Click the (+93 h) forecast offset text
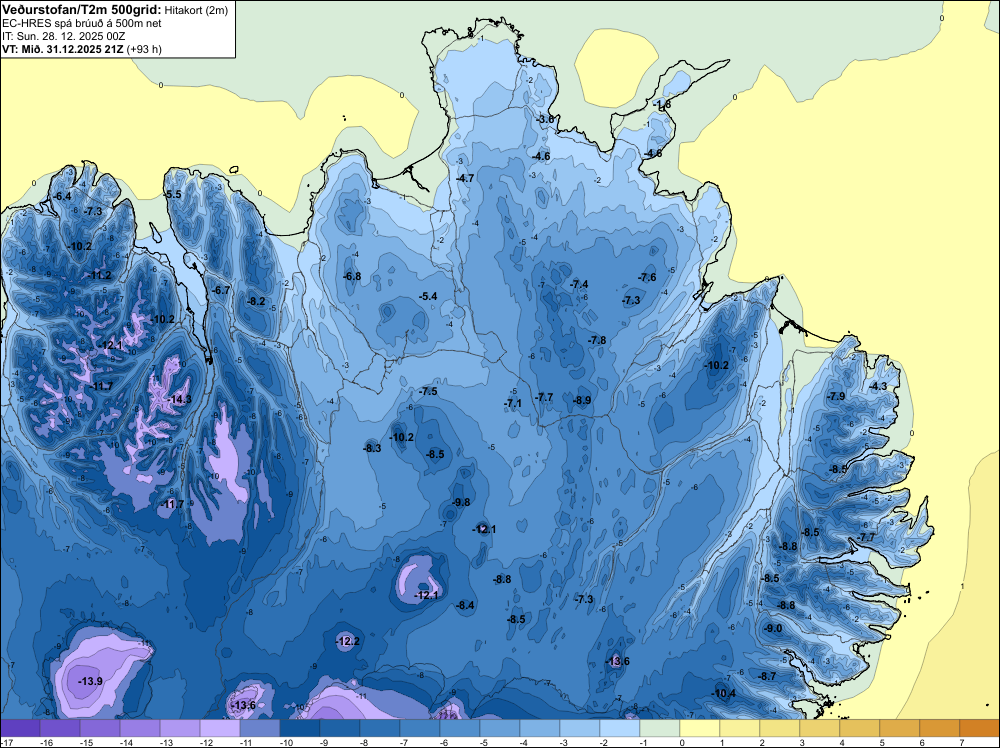The width and height of the screenshot is (1000, 748). tap(144, 49)
